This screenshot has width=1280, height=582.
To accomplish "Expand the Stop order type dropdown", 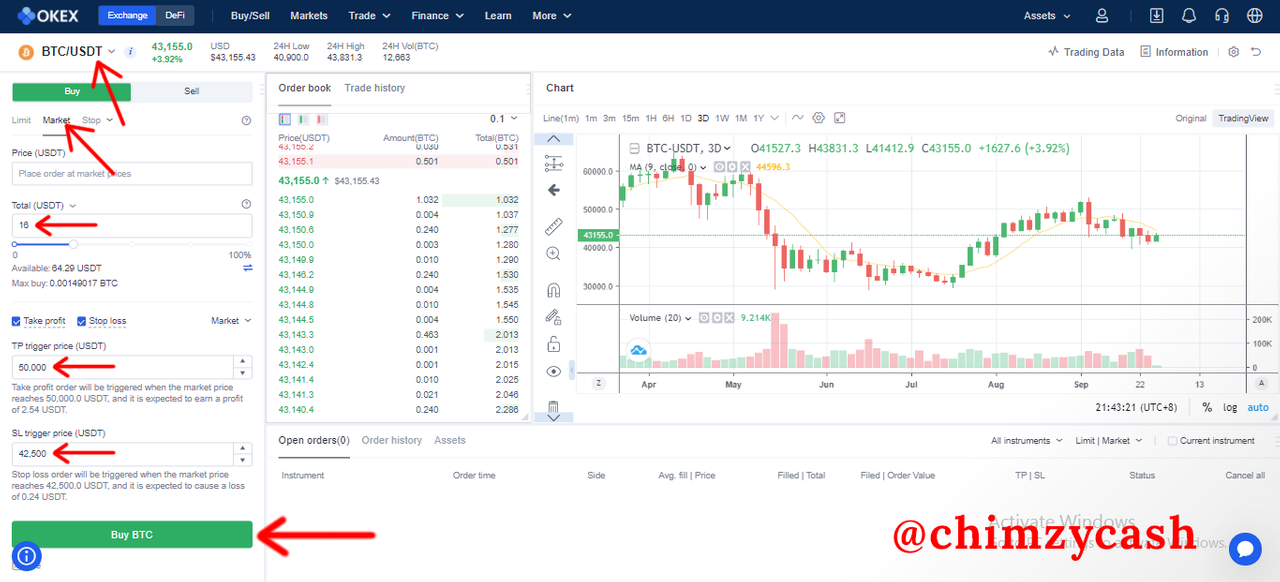I will [98, 120].
